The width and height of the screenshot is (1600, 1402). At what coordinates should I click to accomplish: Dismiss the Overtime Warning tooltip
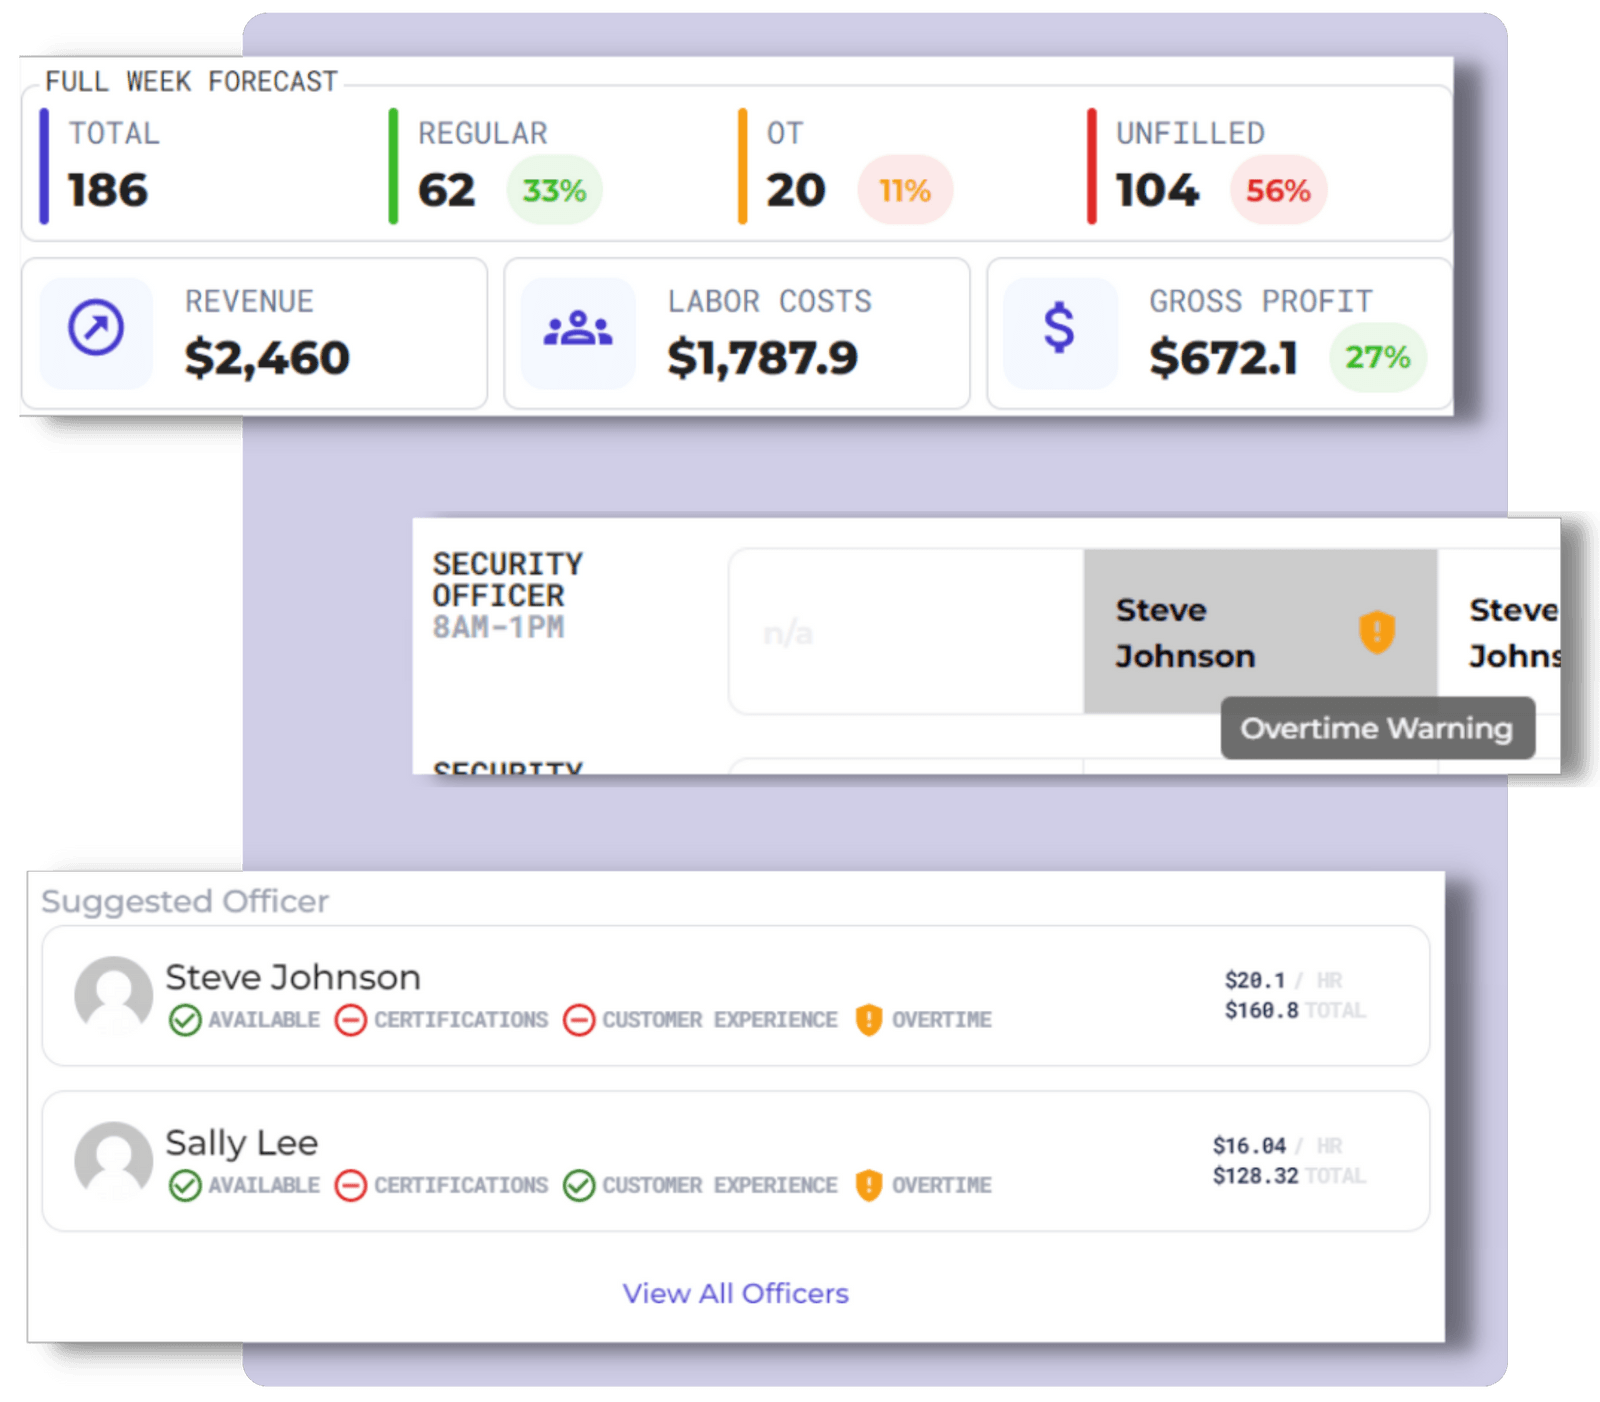click(1377, 728)
